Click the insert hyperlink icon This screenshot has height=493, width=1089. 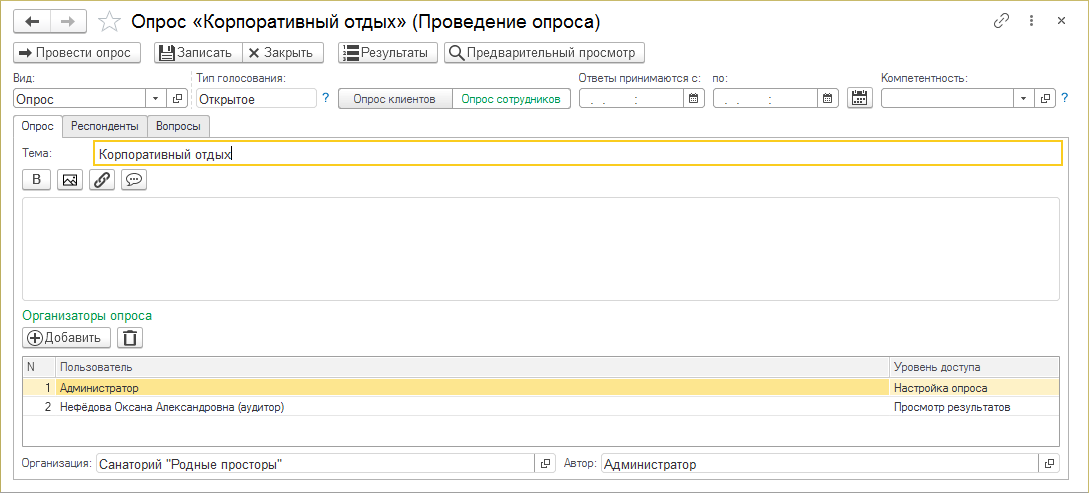click(102, 180)
